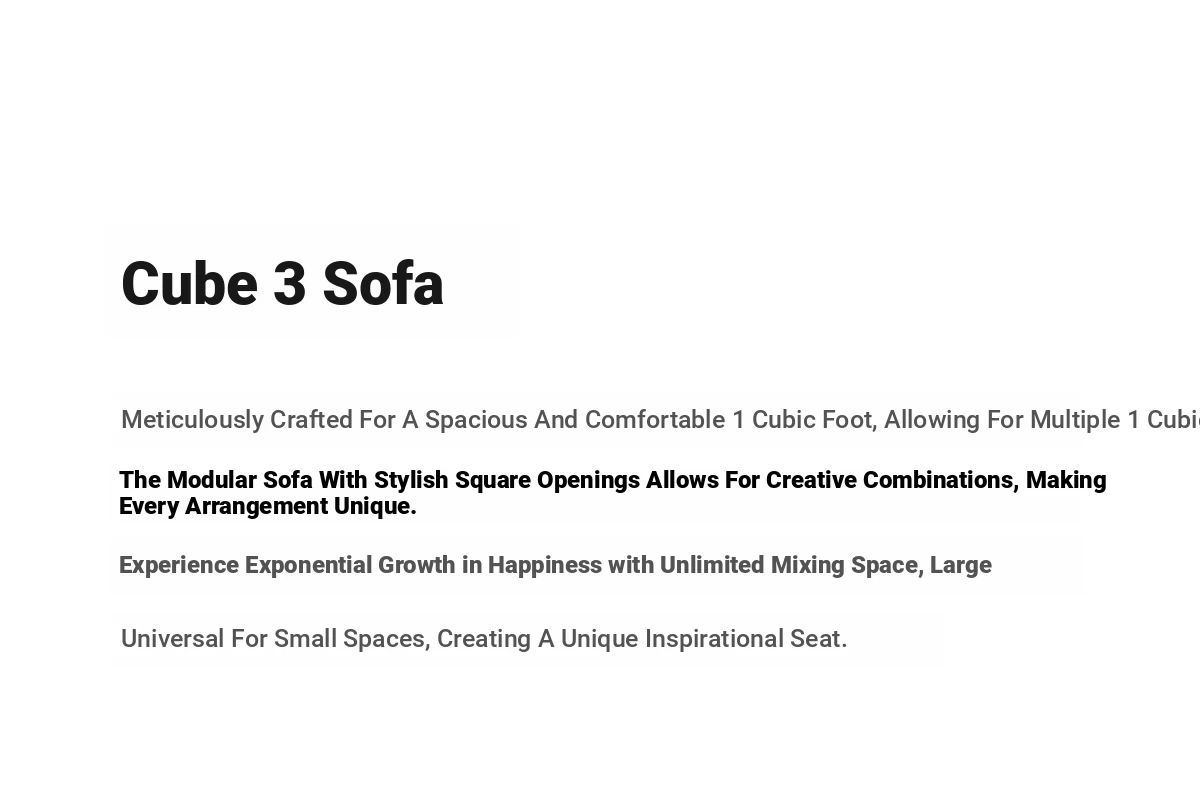
Task: Click the phrase "Unique Inspirational Seat."
Action: [x=704, y=639]
